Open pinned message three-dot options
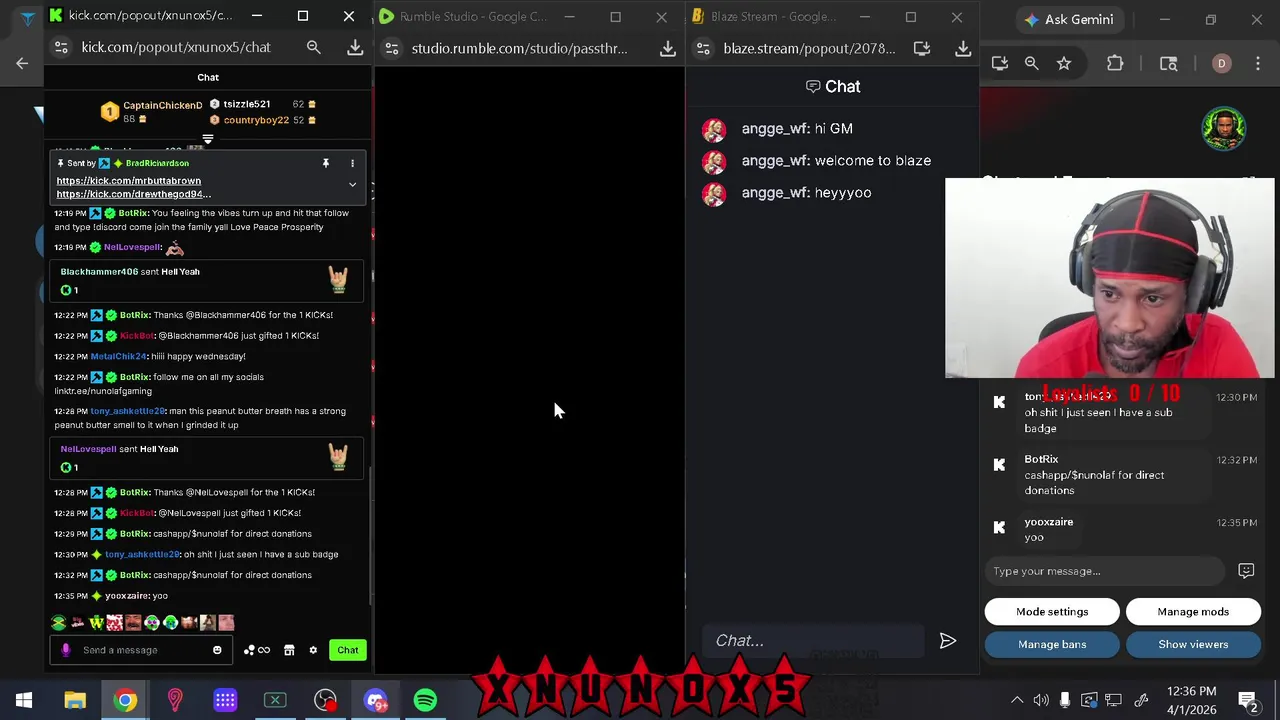This screenshot has height=720, width=1280. click(352, 163)
